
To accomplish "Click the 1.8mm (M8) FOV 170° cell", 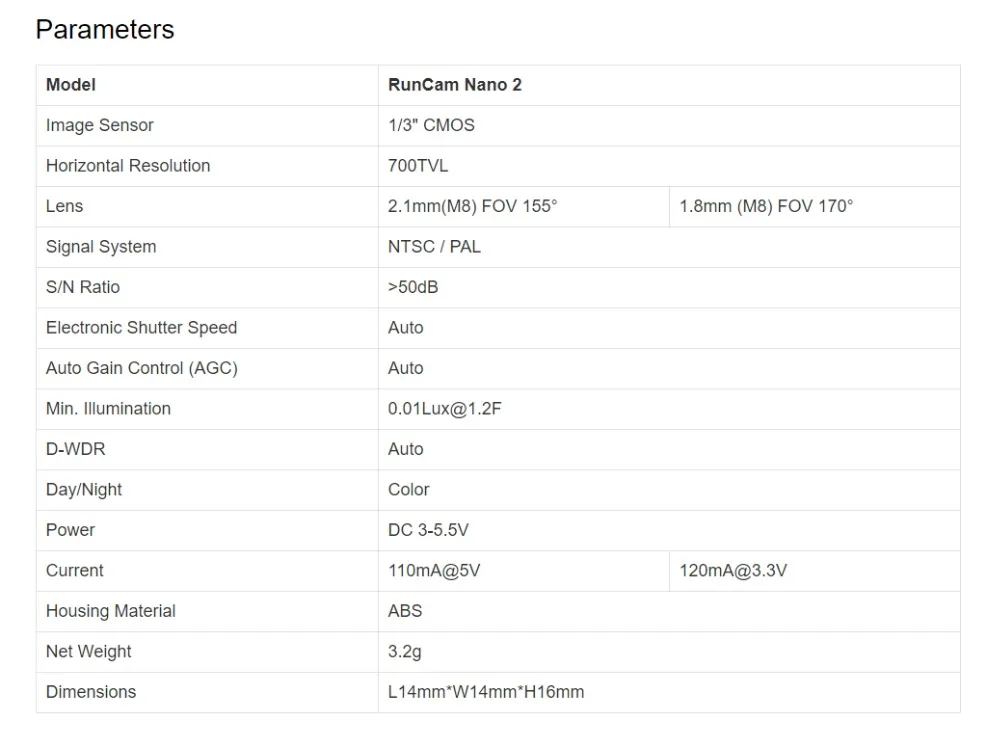I will [814, 207].
